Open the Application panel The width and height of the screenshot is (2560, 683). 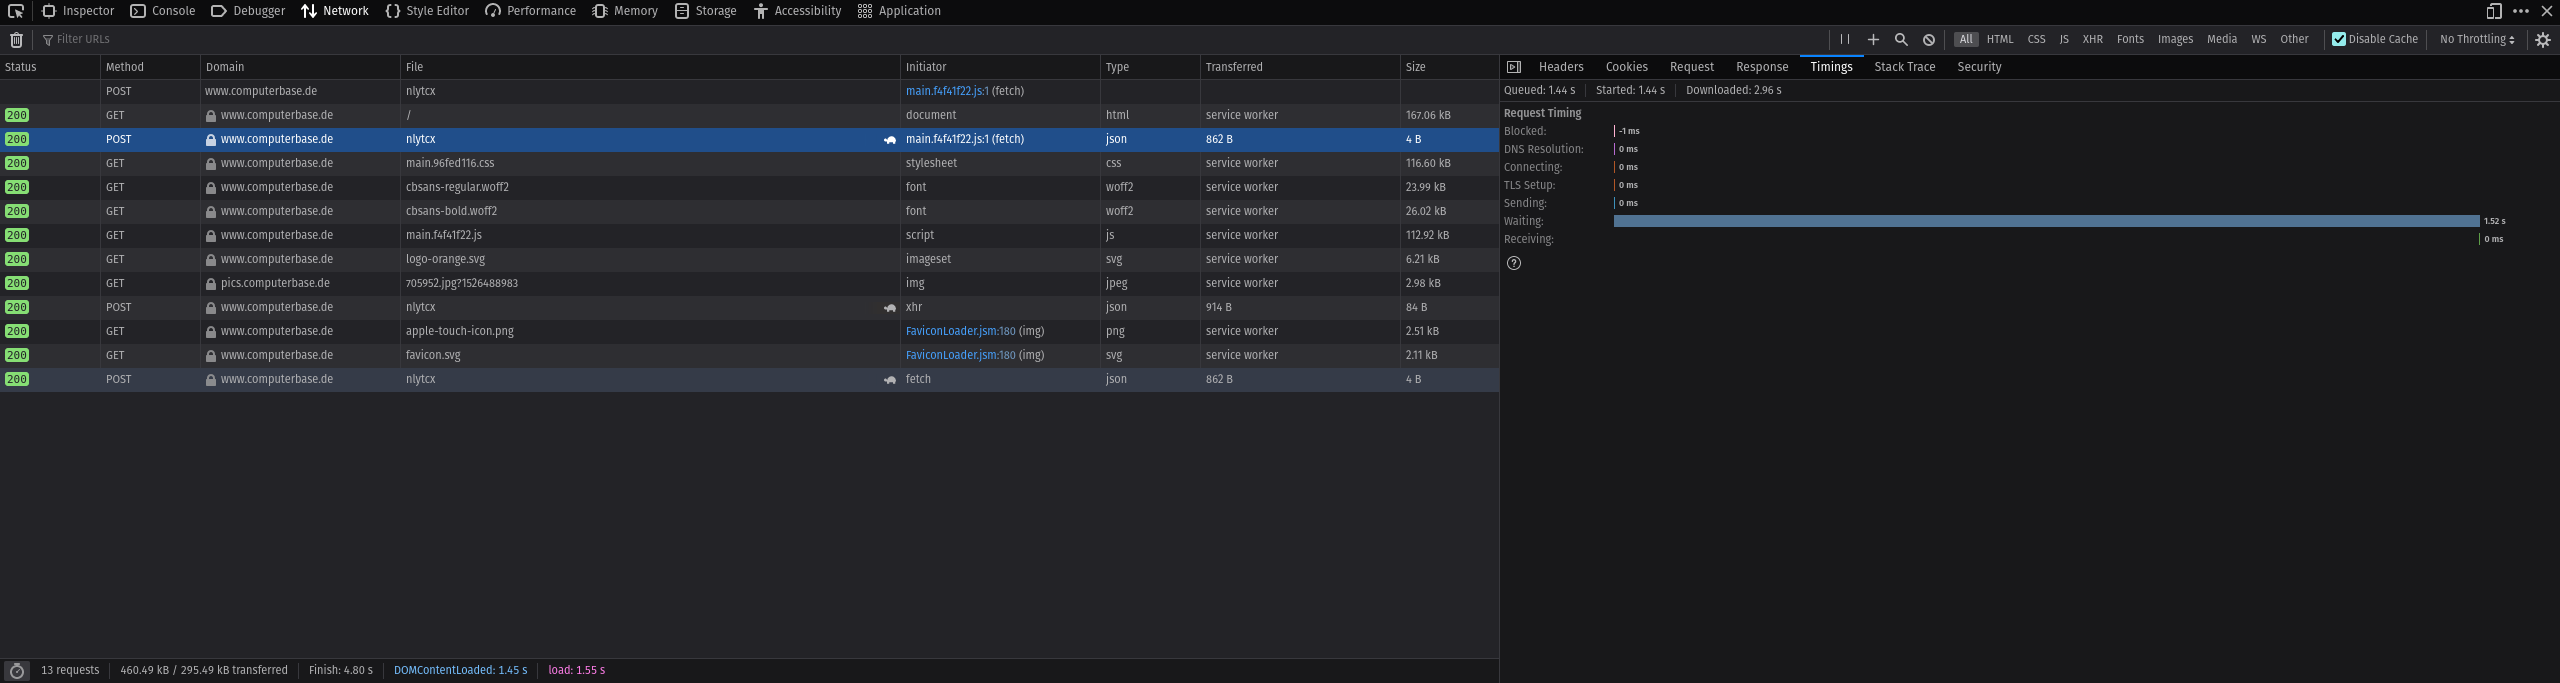[899, 11]
